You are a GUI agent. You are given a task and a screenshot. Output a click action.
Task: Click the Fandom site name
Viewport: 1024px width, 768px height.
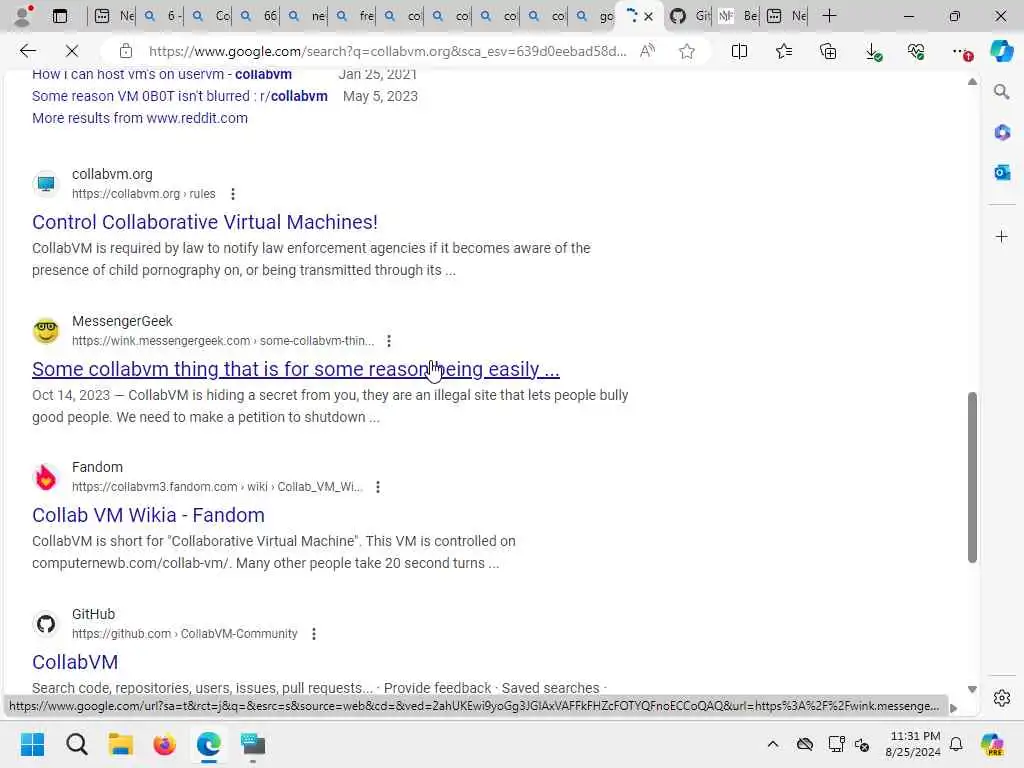97,468
